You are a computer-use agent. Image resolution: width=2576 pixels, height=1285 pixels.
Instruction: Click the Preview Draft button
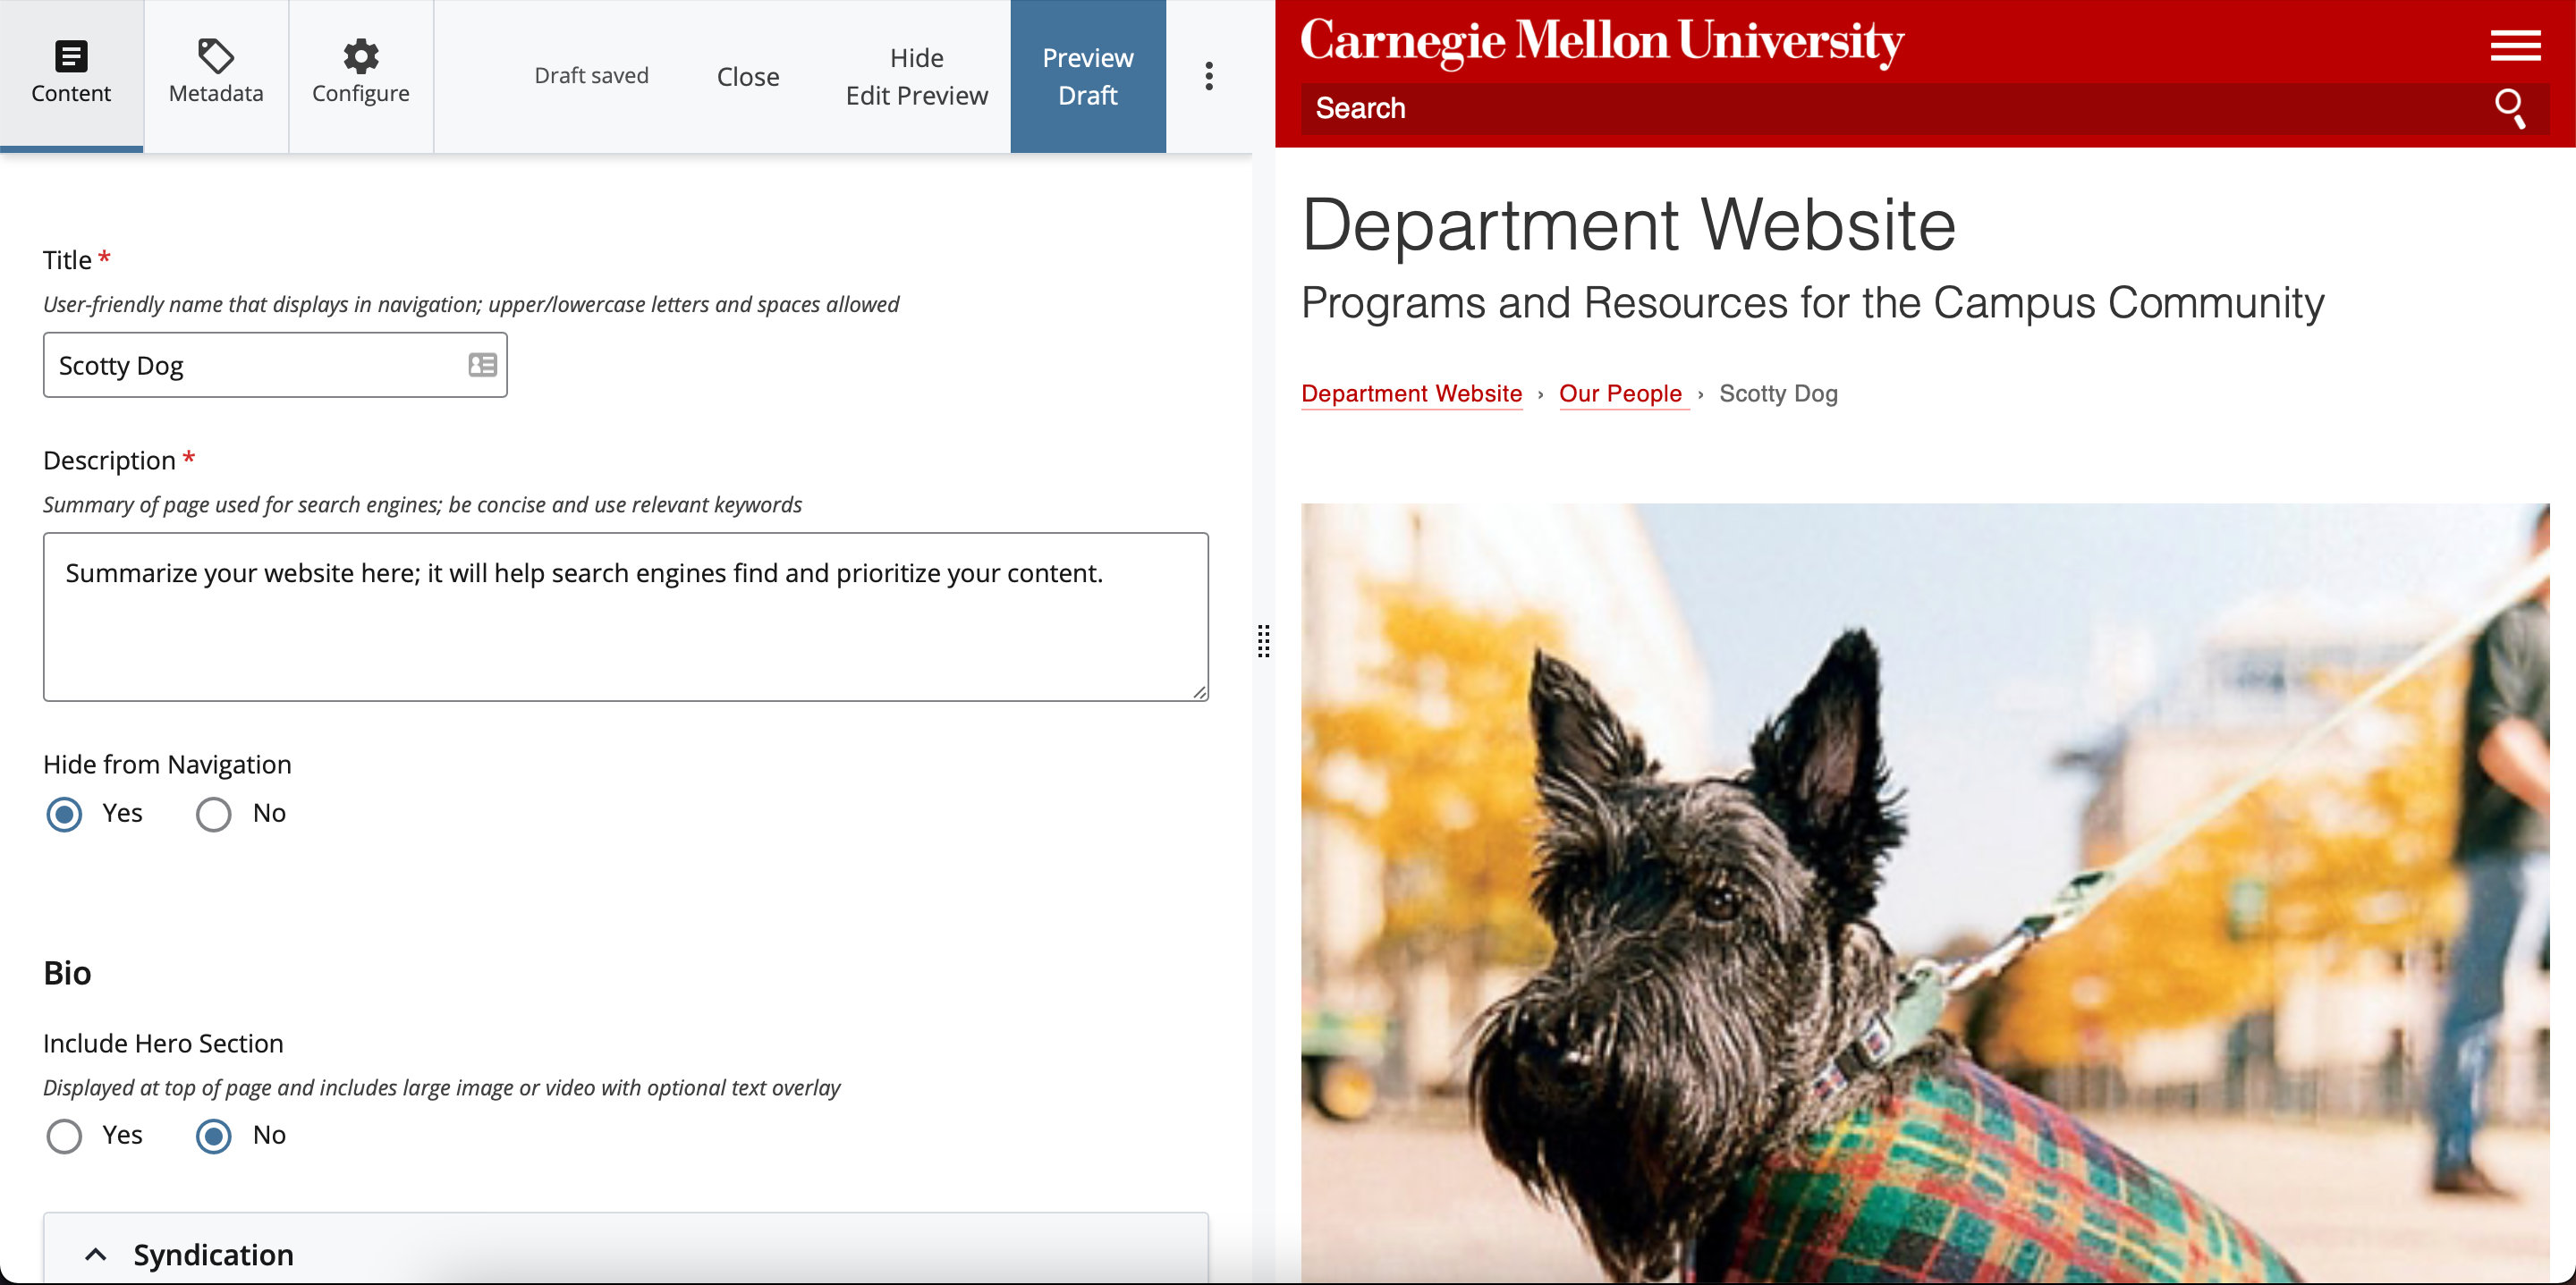(1089, 76)
